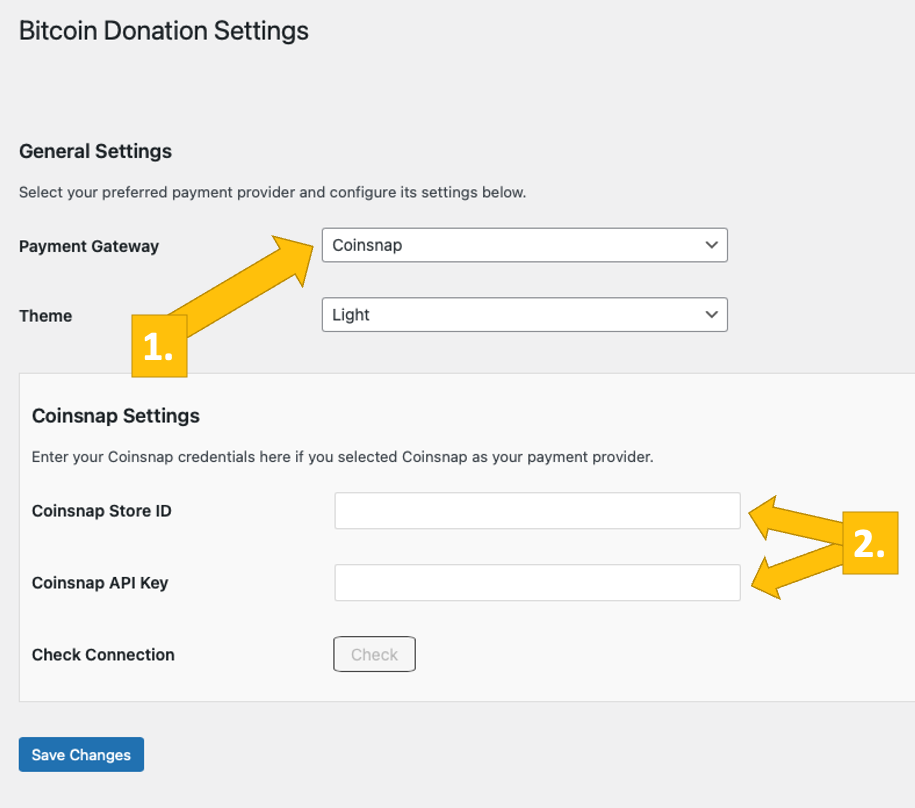Click the Coinsnap API Key label
The image size is (915, 808).
(100, 583)
